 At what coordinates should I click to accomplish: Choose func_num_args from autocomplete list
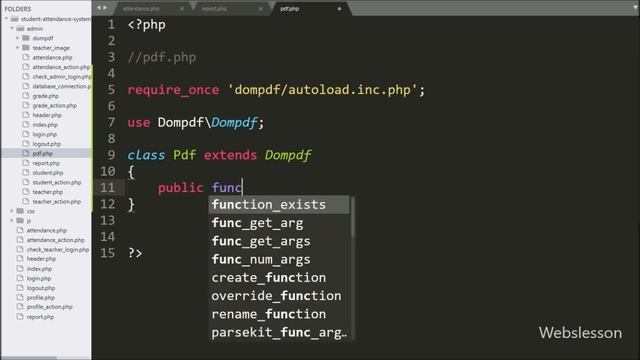tap(279, 259)
